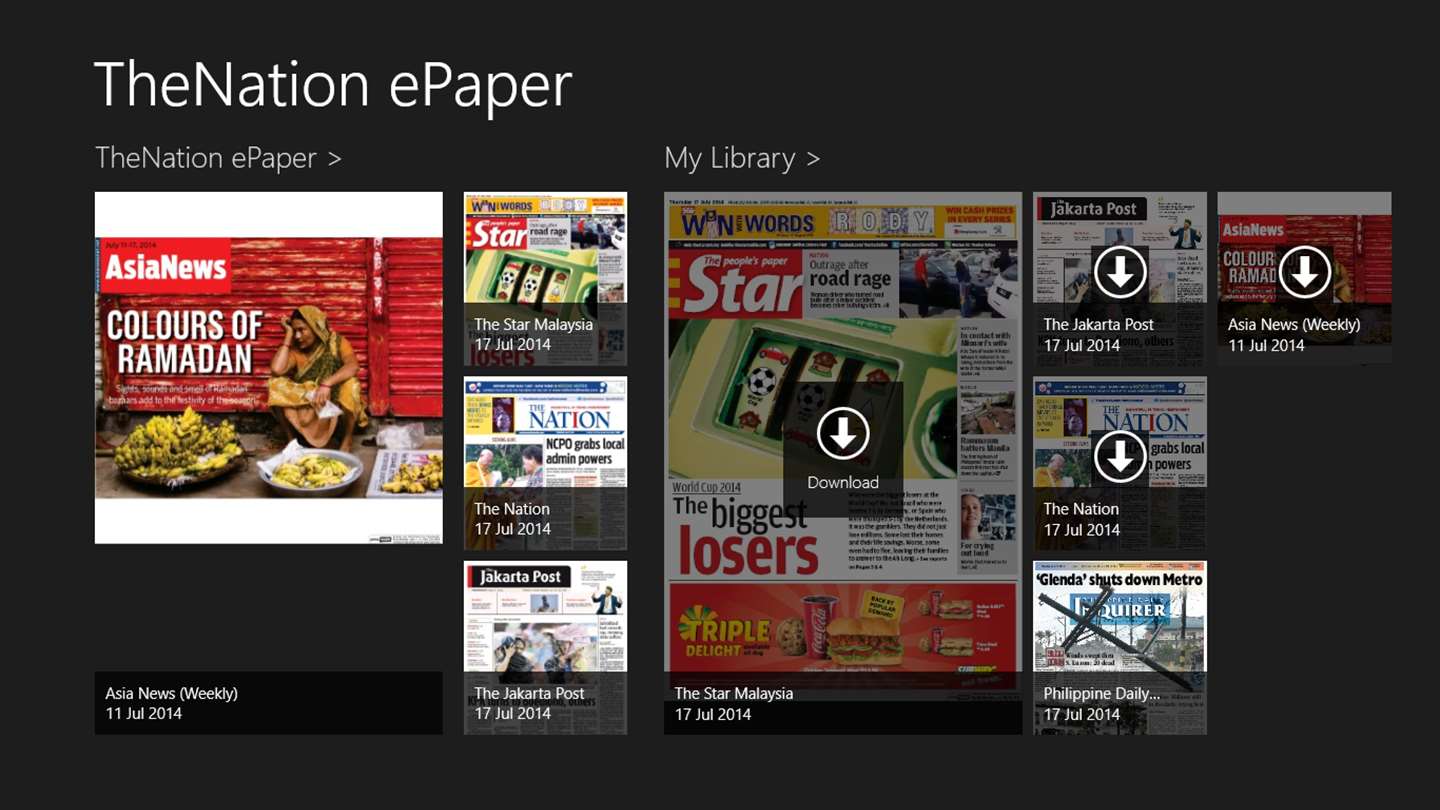This screenshot has width=1440, height=810.
Task: Click the TheNation ePaper page title
Action: point(333,84)
